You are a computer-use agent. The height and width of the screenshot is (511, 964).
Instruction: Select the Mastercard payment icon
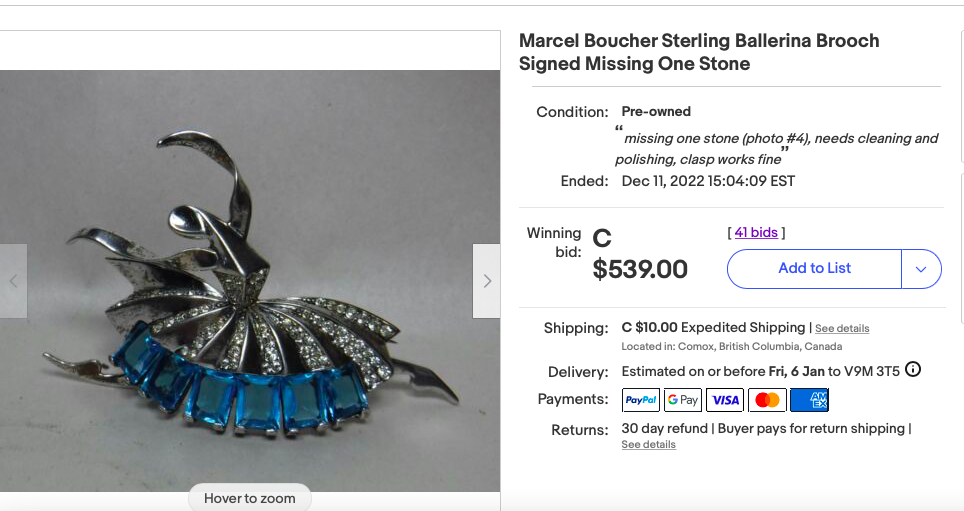(767, 400)
